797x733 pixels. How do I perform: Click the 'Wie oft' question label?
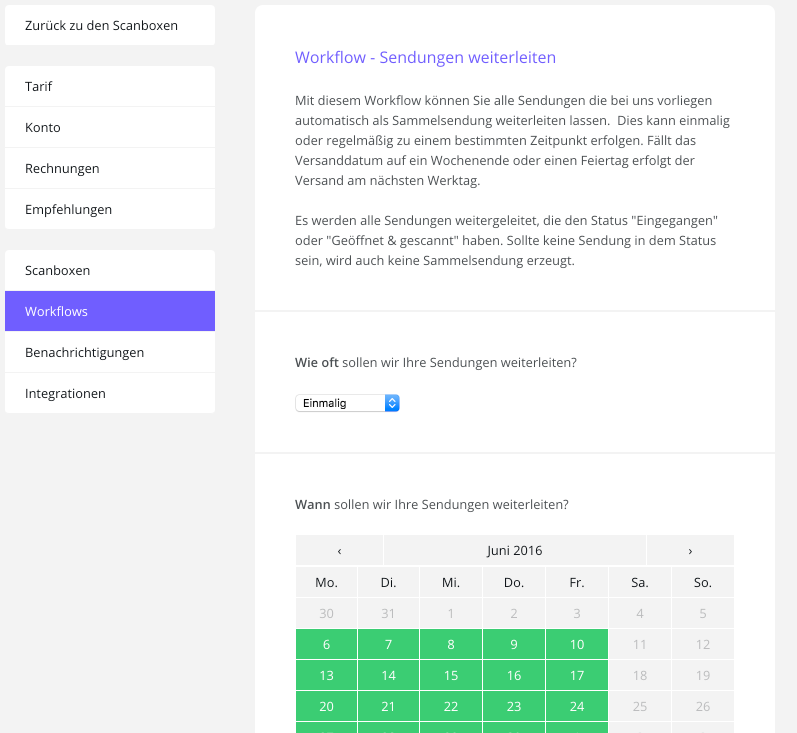pos(436,362)
